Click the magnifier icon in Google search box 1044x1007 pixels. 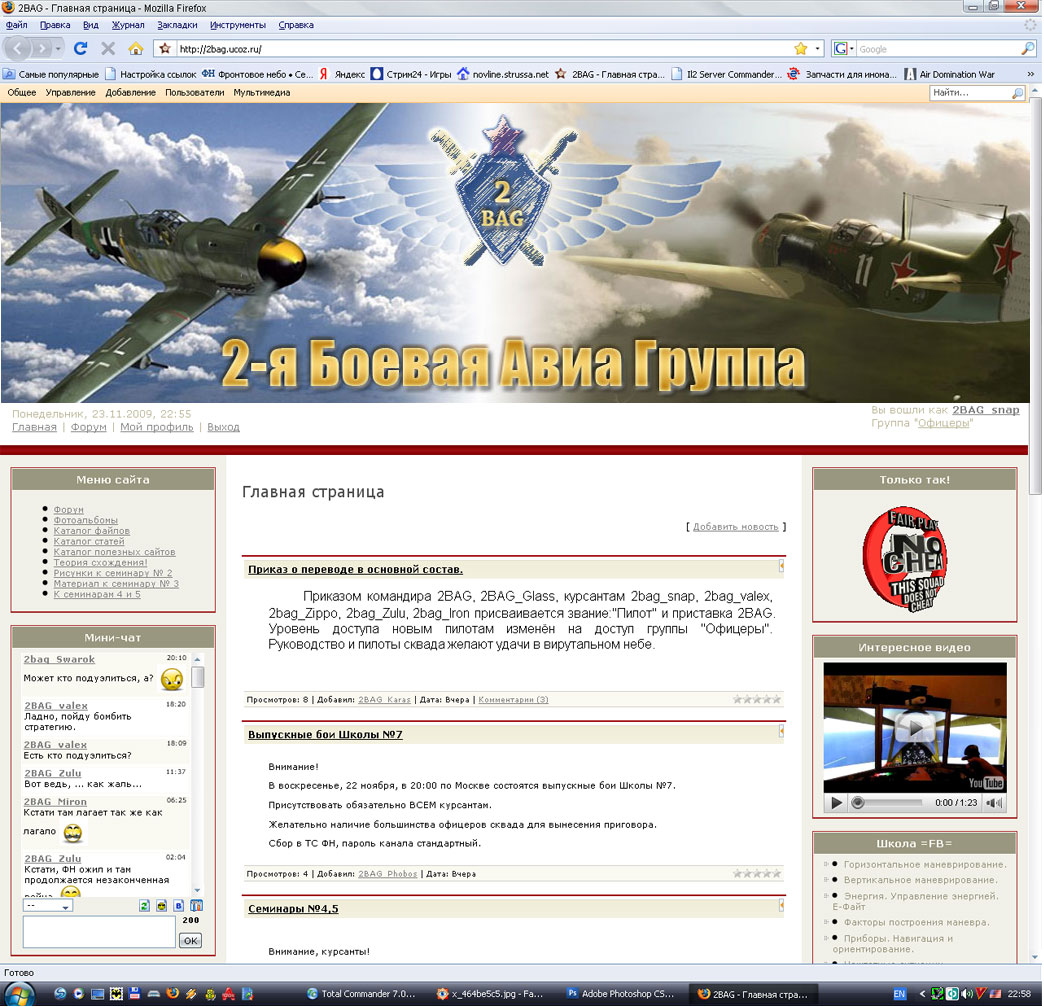[x=1027, y=48]
